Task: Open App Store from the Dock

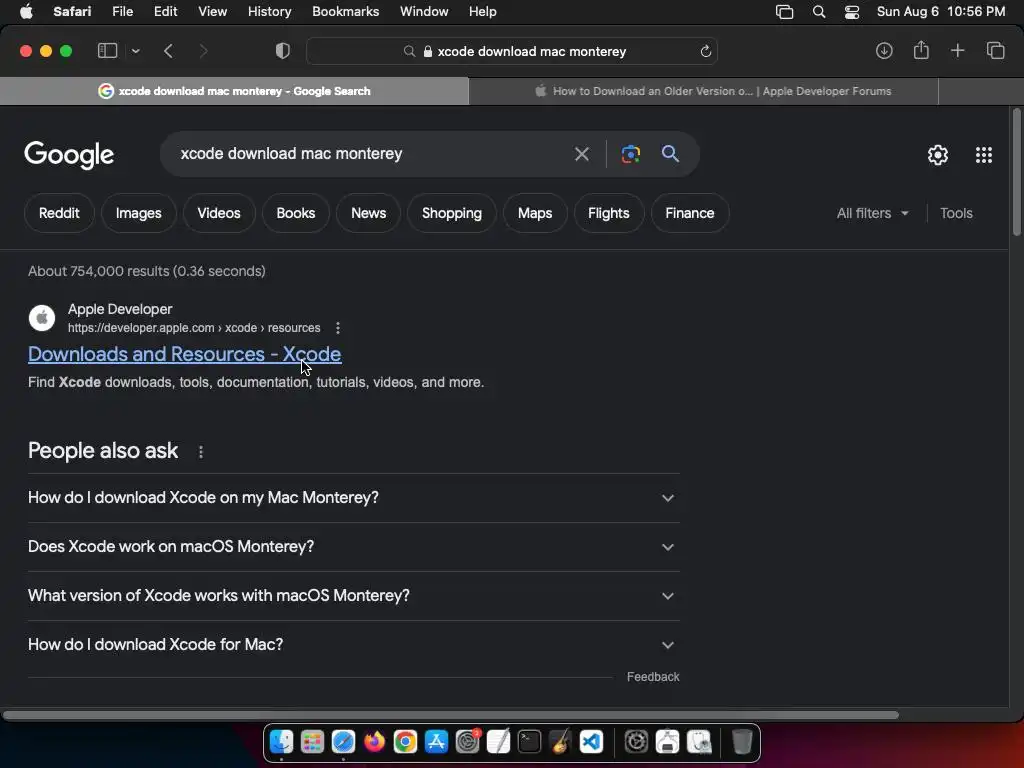Action: click(436, 742)
